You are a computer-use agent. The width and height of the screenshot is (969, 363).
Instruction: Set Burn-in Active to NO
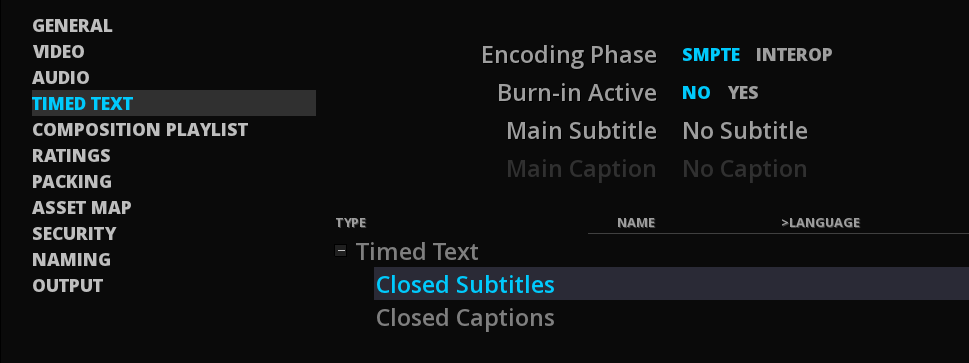[x=696, y=93]
